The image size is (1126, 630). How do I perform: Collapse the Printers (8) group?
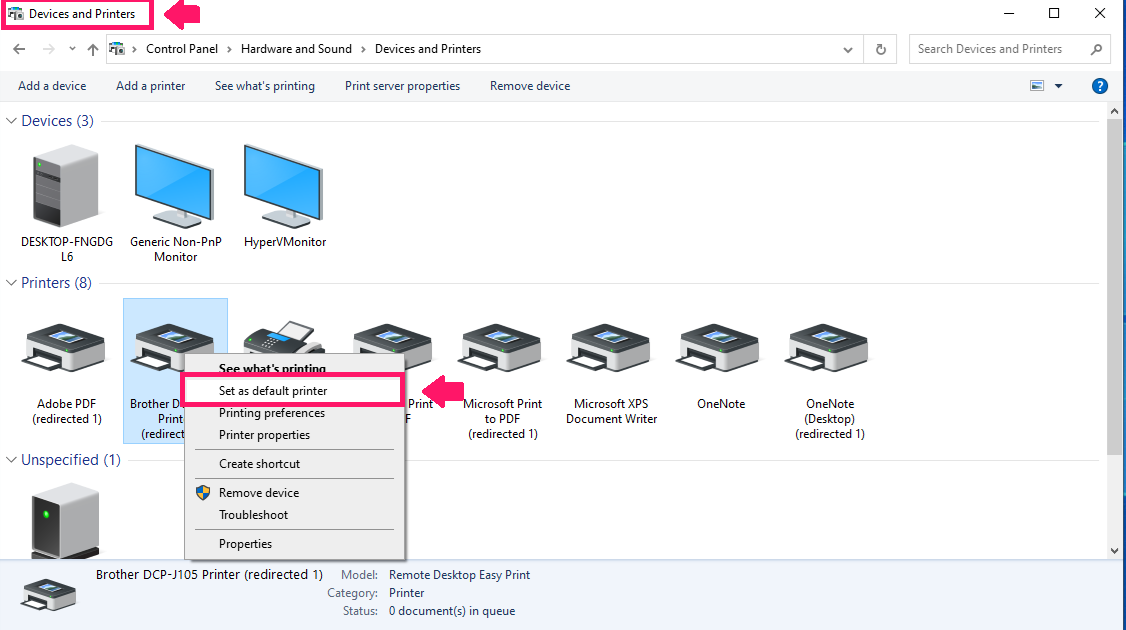tap(11, 283)
